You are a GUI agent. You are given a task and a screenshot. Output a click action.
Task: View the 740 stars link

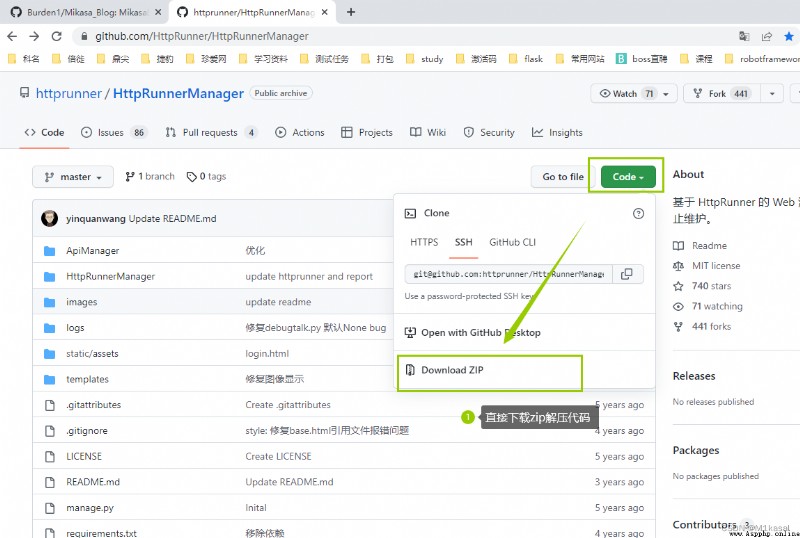(702, 286)
